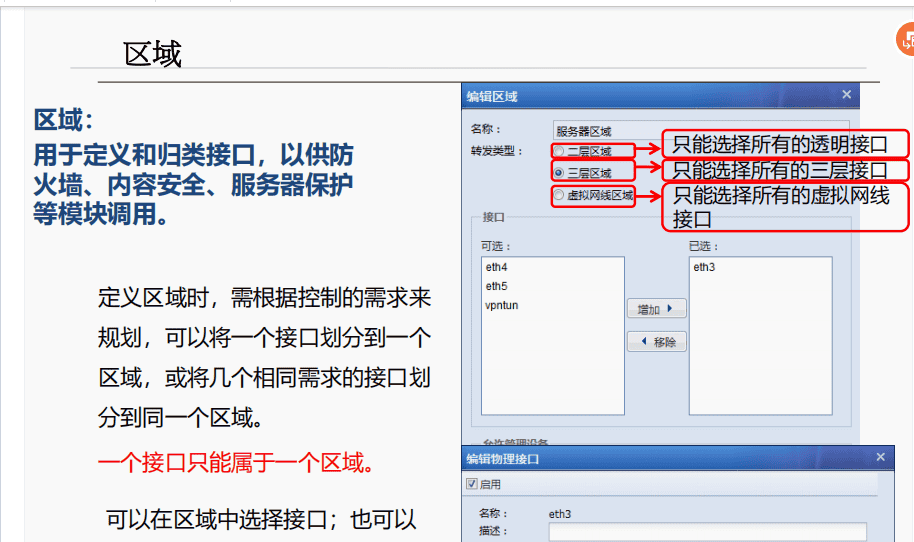
Task: Click the 描述 input field
Action: click(x=707, y=532)
